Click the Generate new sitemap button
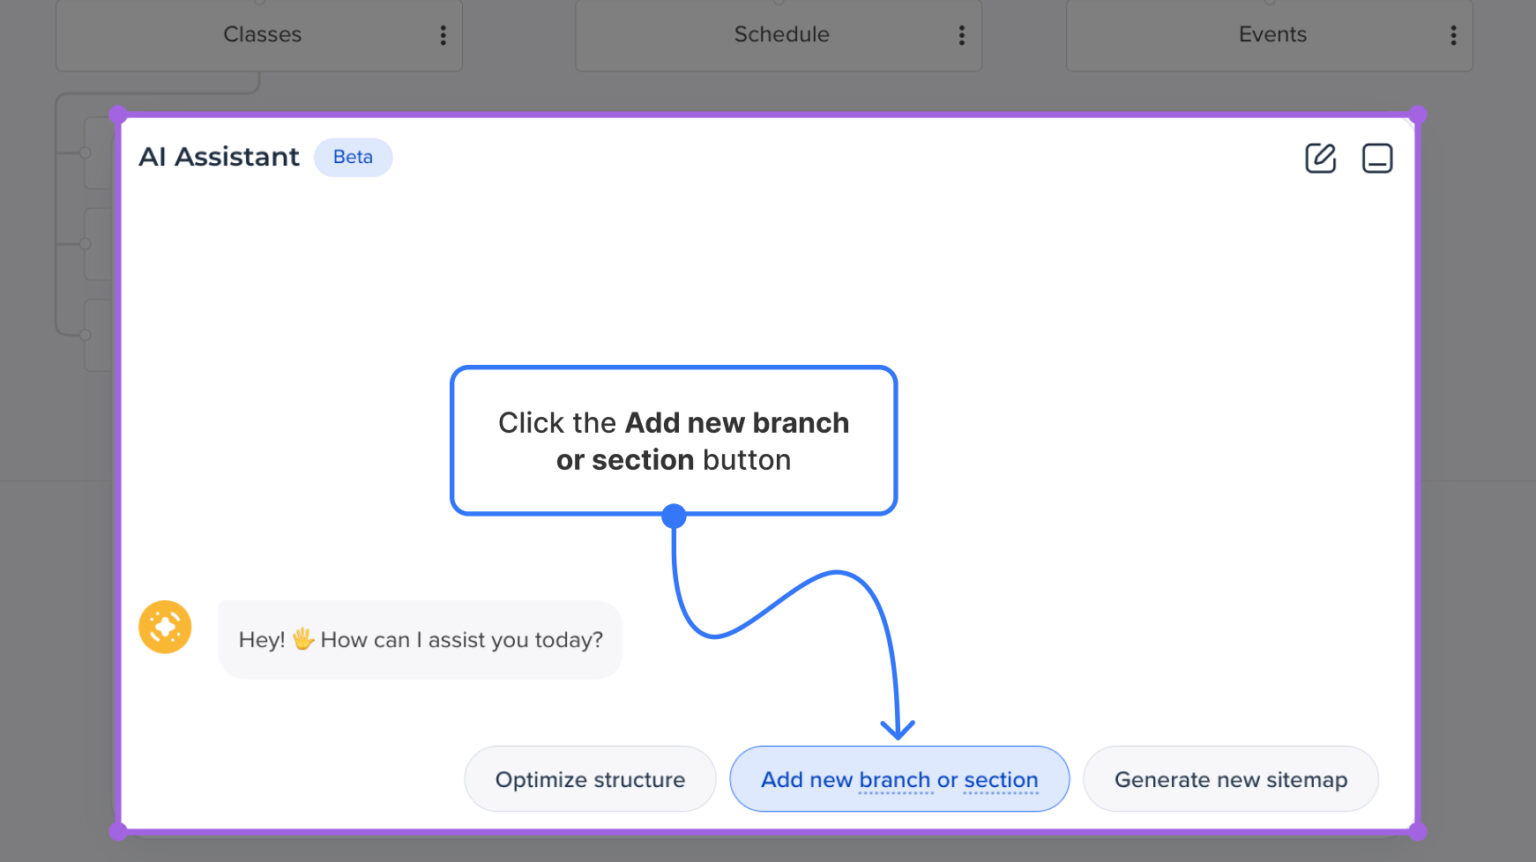This screenshot has width=1536, height=862. pyautogui.click(x=1231, y=779)
